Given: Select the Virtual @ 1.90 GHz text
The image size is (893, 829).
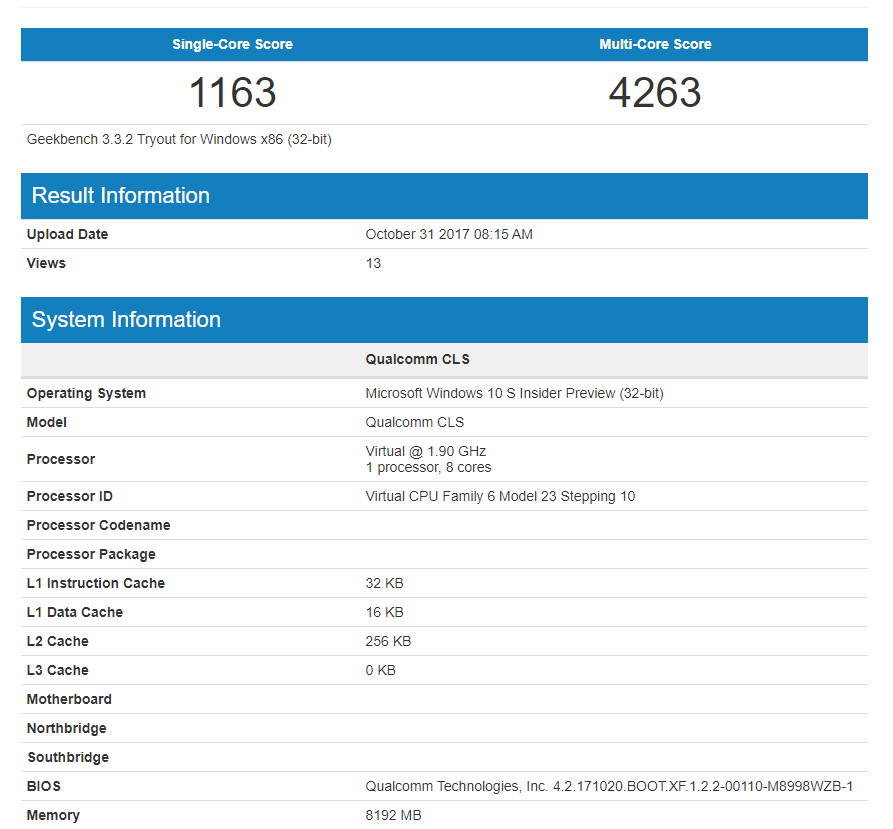Looking at the screenshot, I should (425, 451).
